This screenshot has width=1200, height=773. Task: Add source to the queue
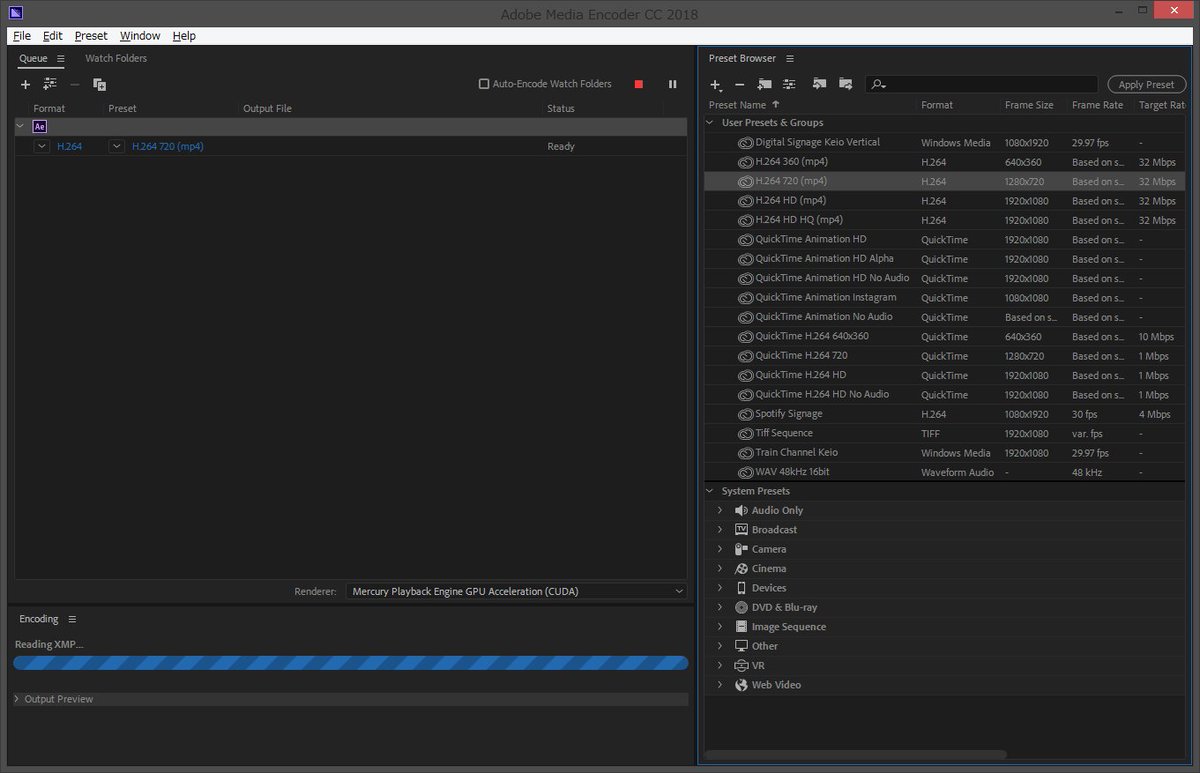(x=26, y=85)
